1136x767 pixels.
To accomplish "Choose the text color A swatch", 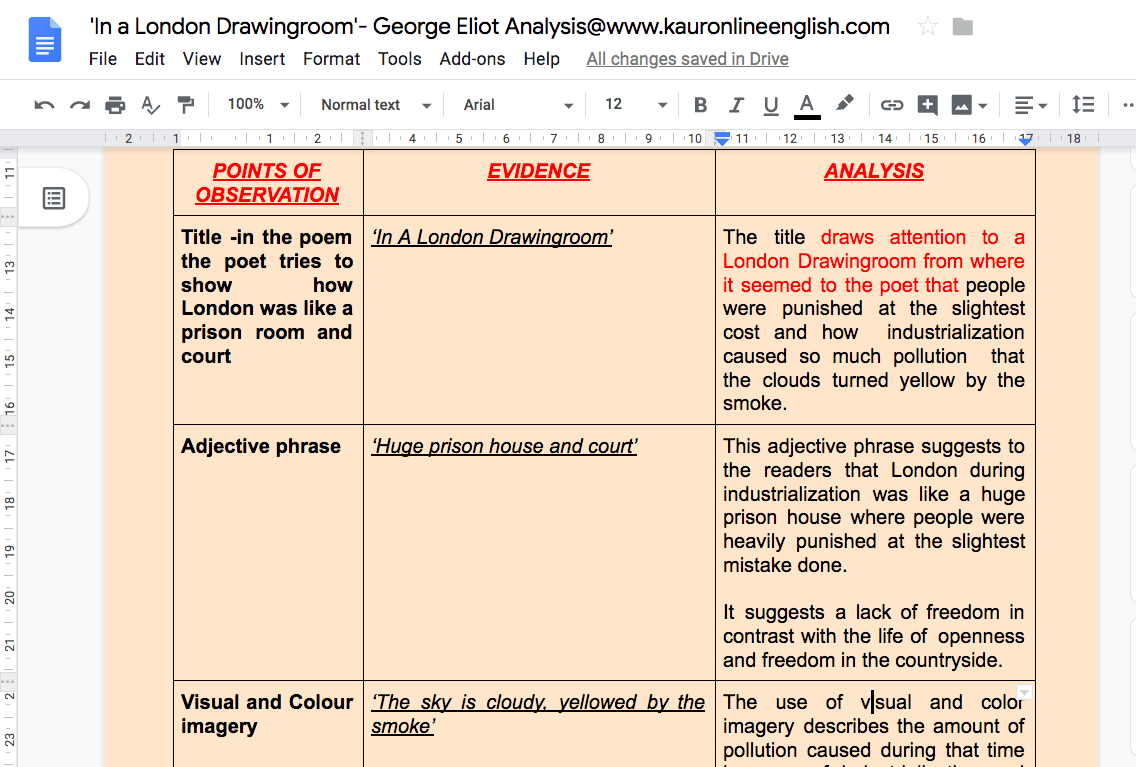I will [x=806, y=106].
